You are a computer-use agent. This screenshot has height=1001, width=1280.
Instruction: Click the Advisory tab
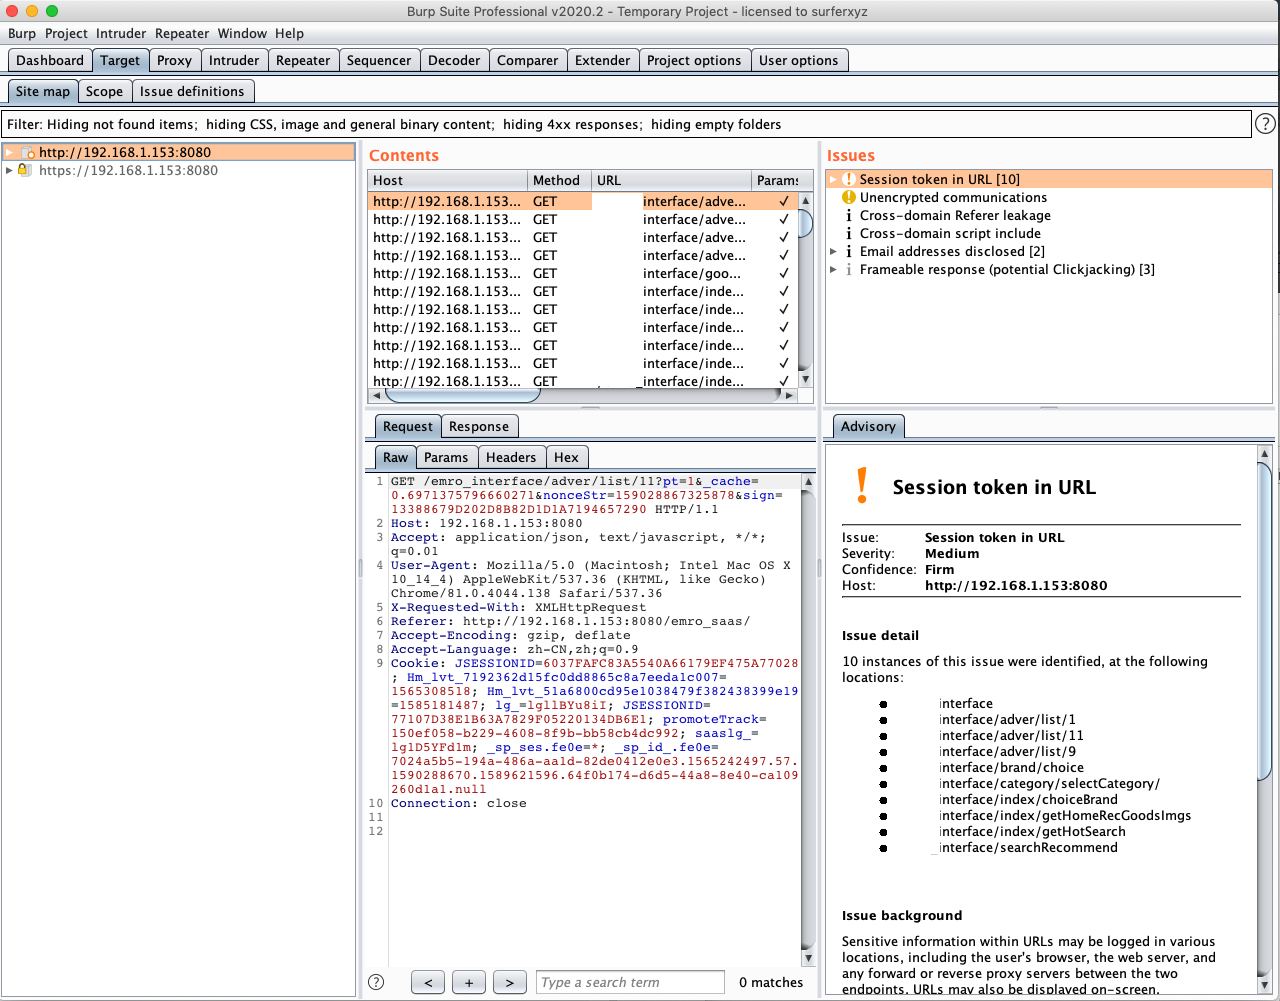click(868, 426)
